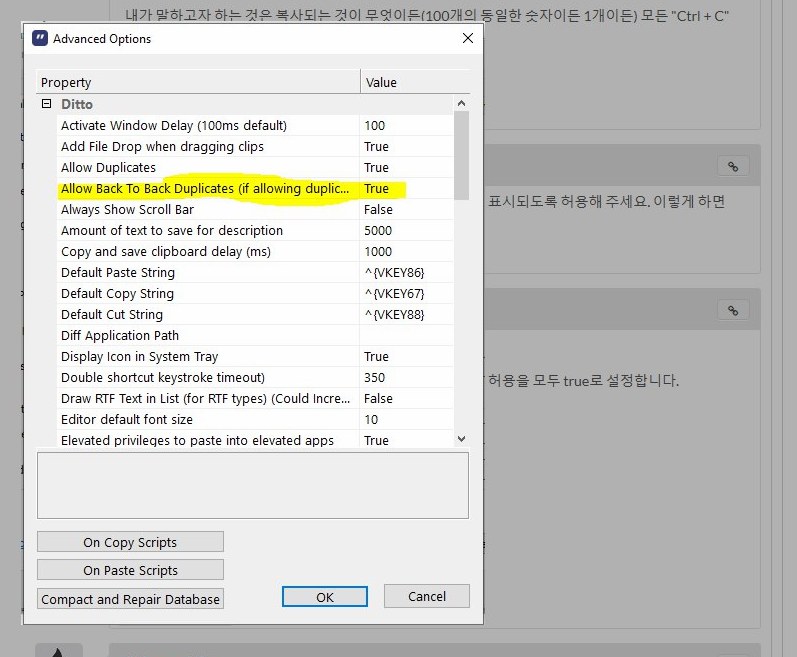Screen dimensions: 797x657
Task: Select Display Icon in System Tray property
Action: 207,357
